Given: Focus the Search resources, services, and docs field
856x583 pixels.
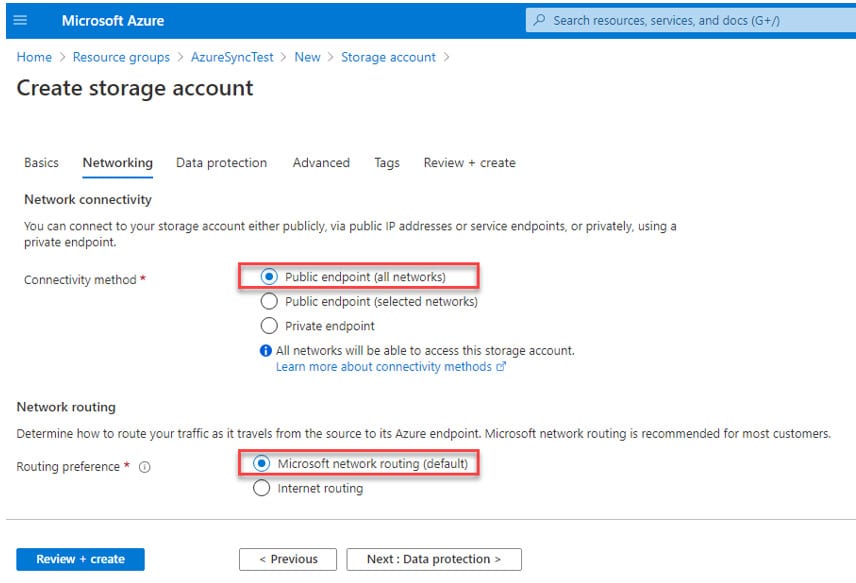Looking at the screenshot, I should click(x=691, y=20).
